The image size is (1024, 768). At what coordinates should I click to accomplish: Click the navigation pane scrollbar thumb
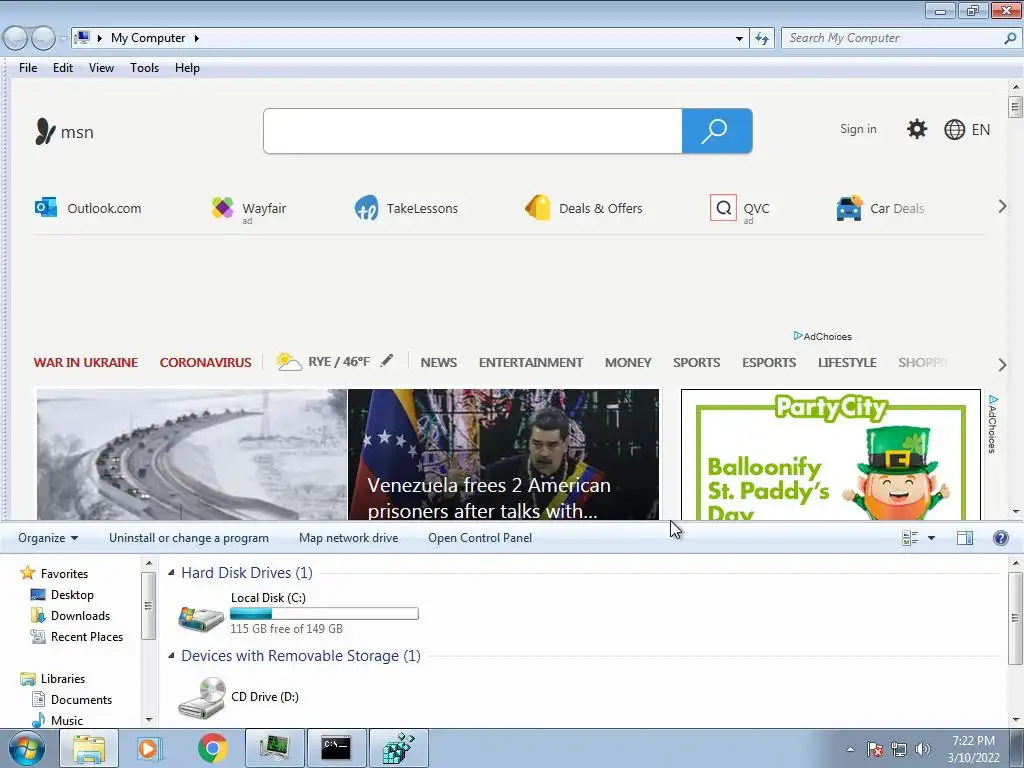click(148, 605)
